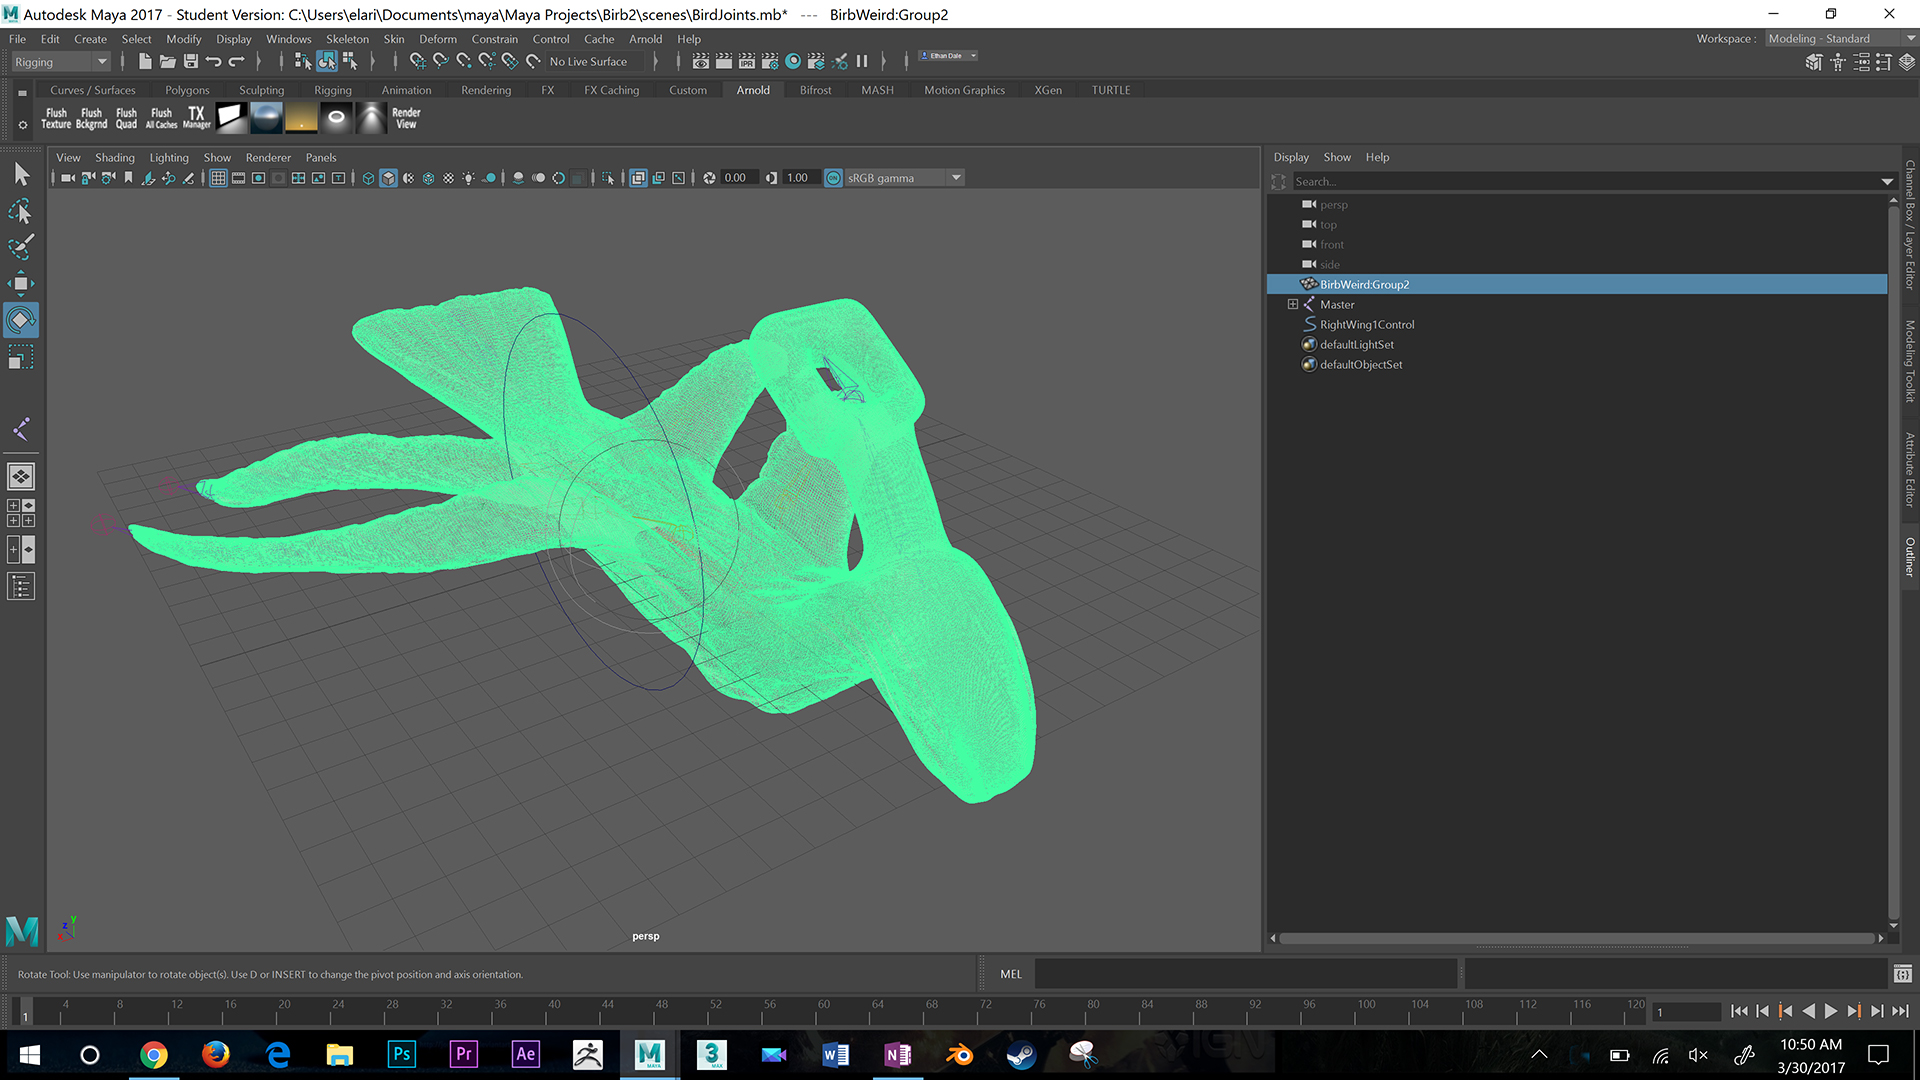1920x1080 pixels.
Task: Click the viewport exposure value field
Action: point(739,178)
